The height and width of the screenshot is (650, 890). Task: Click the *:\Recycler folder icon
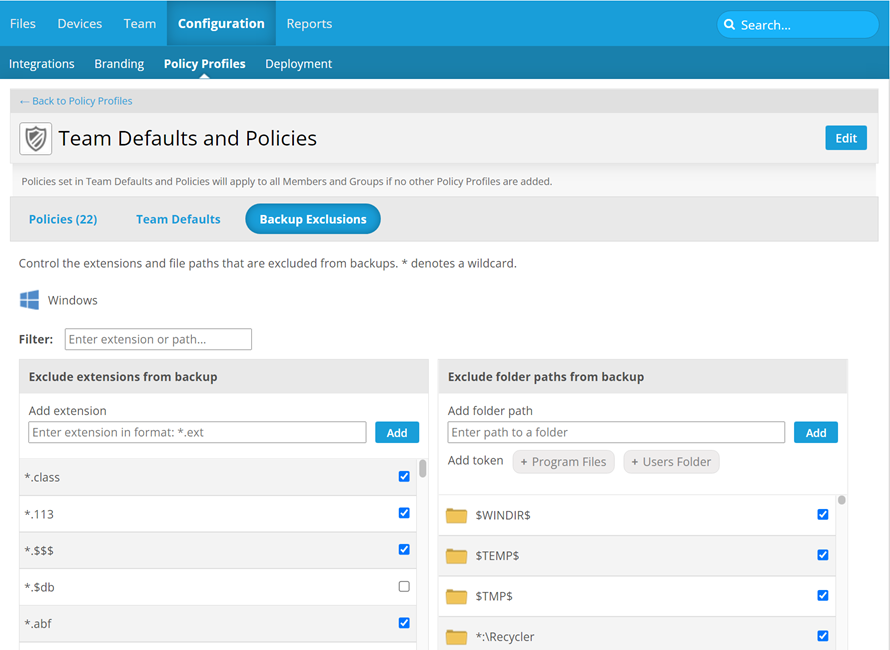click(457, 636)
